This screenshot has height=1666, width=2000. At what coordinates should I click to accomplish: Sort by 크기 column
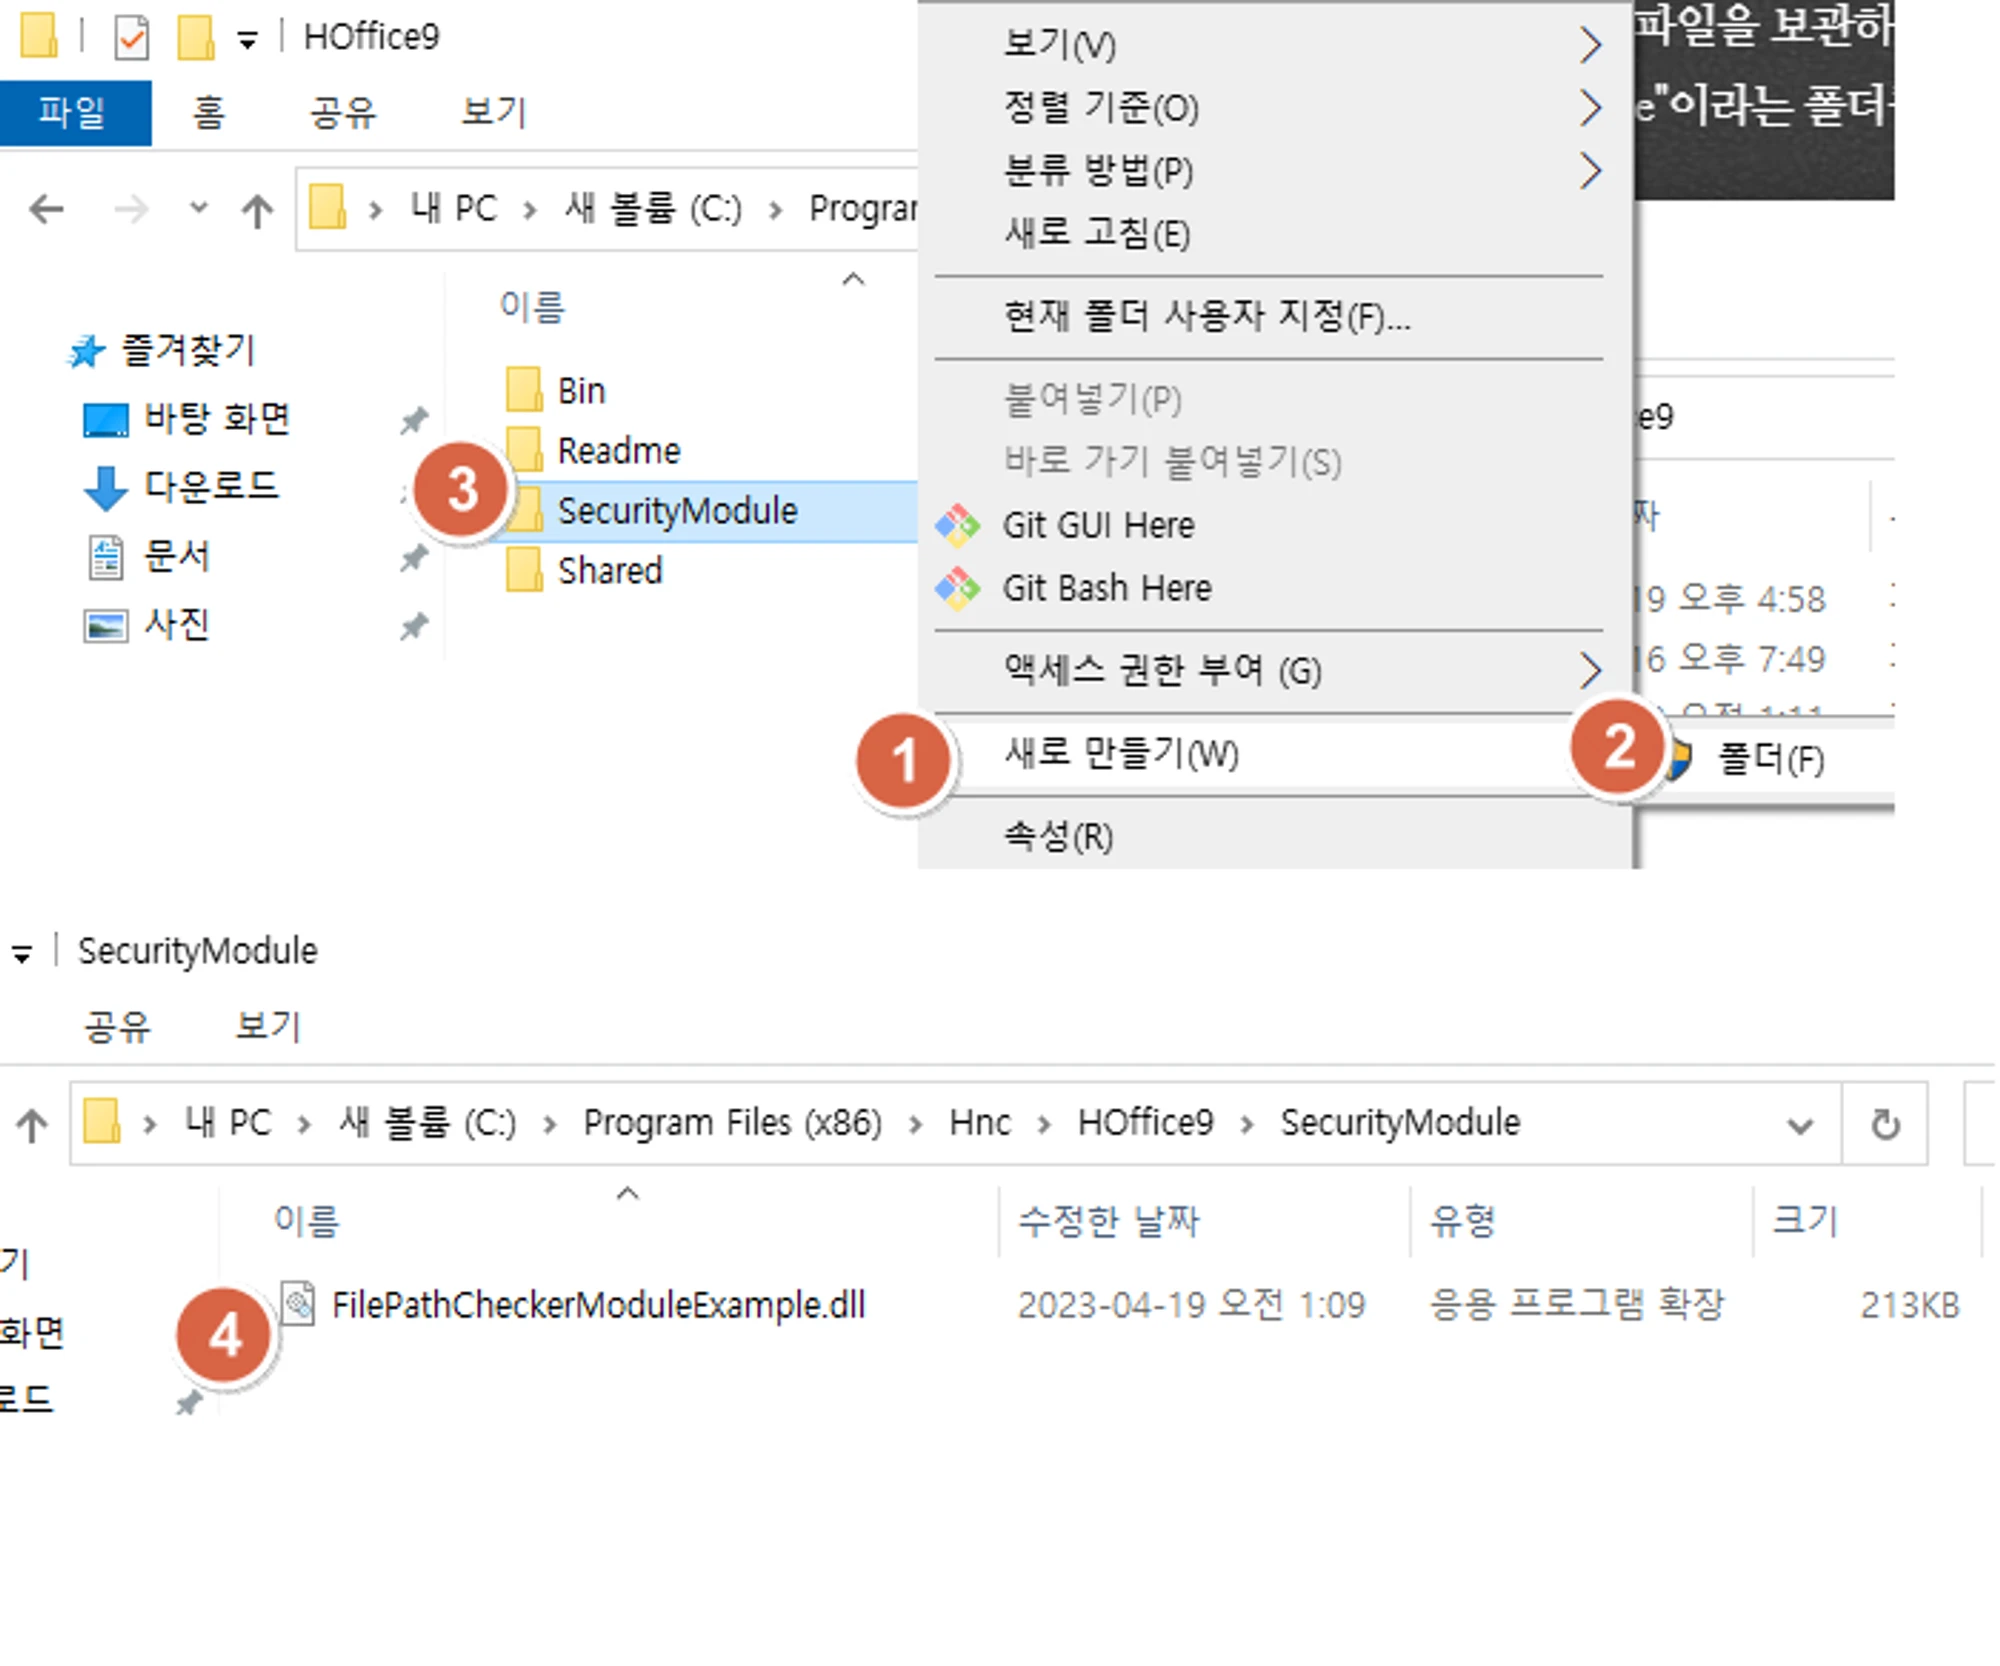pos(1806,1221)
